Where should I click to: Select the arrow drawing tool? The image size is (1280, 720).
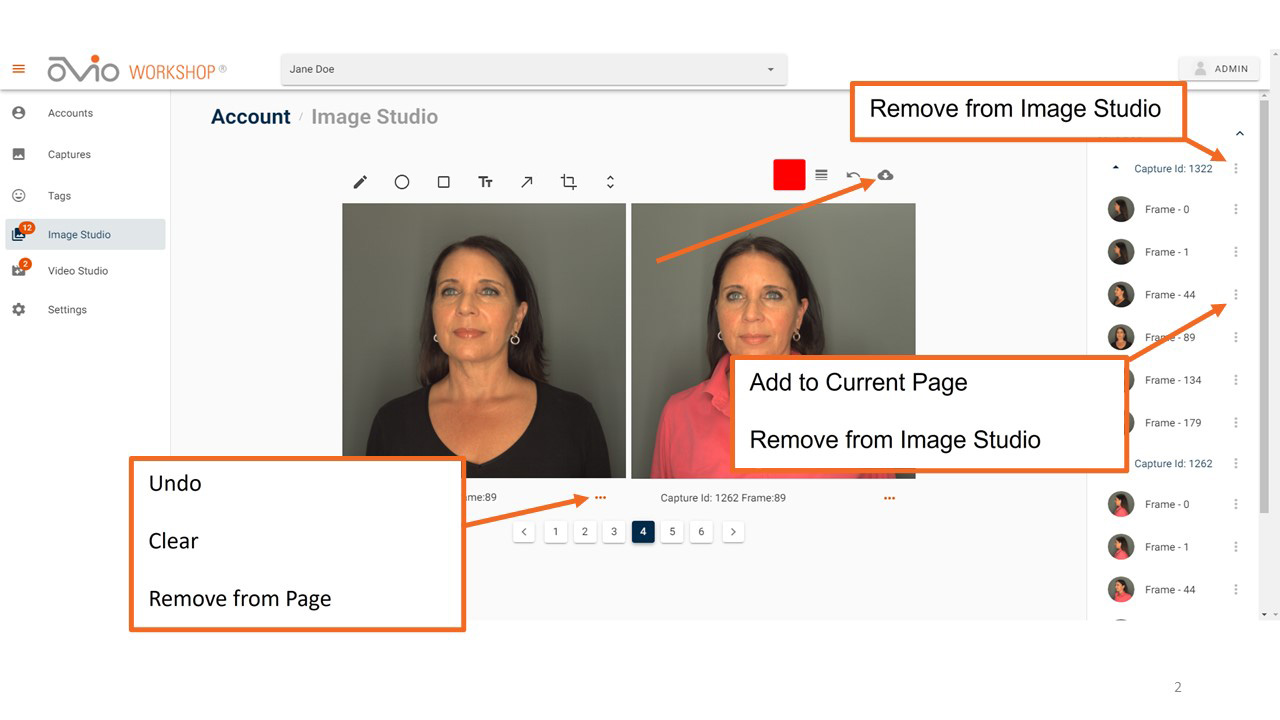527,182
